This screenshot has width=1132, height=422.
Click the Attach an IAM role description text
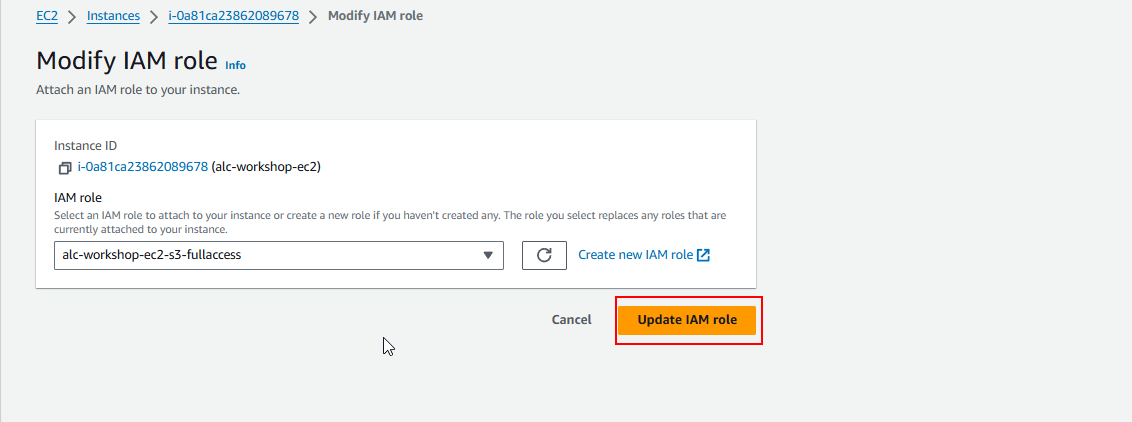point(138,89)
